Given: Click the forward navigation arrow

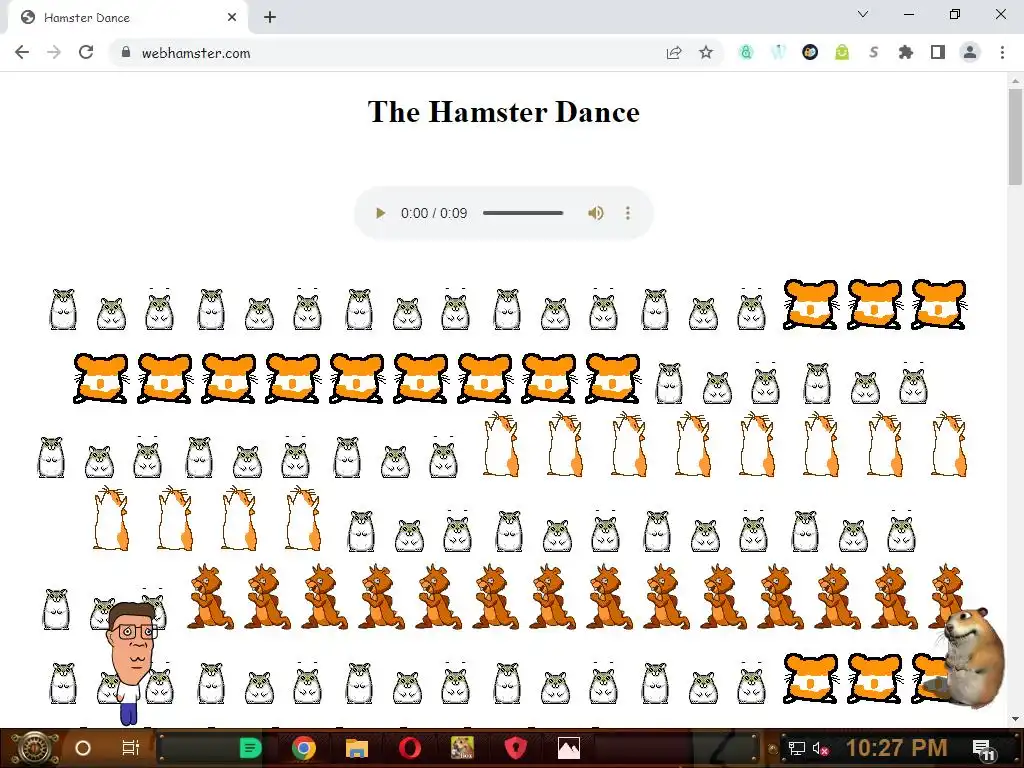Looking at the screenshot, I should pyautogui.click(x=54, y=53).
